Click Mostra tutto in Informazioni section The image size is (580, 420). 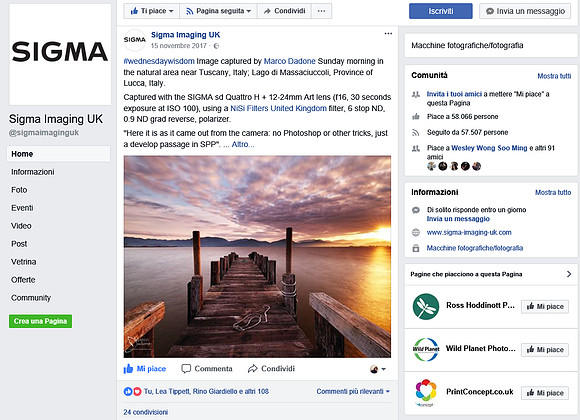tap(553, 192)
